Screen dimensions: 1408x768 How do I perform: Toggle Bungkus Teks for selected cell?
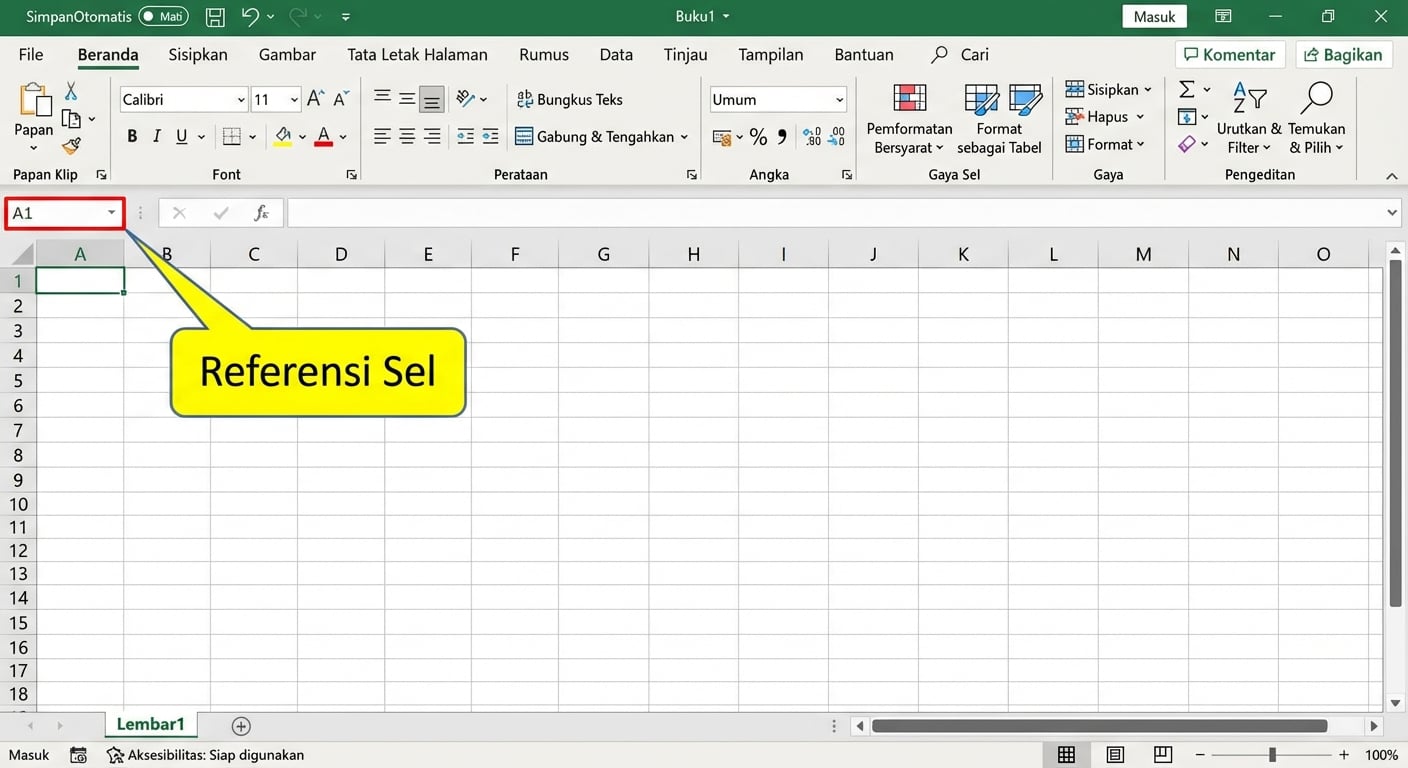[569, 99]
